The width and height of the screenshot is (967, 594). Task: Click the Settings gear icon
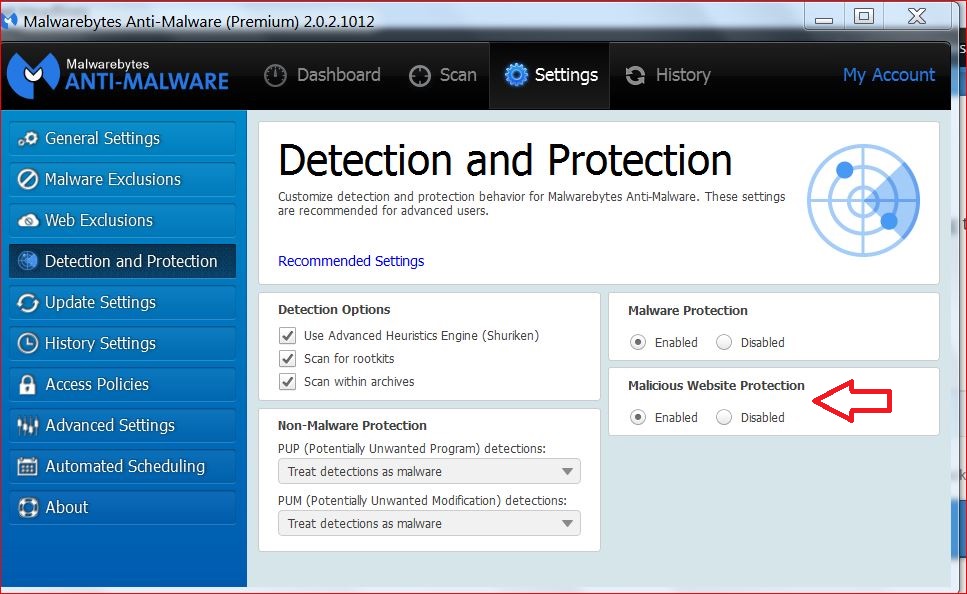tap(516, 75)
